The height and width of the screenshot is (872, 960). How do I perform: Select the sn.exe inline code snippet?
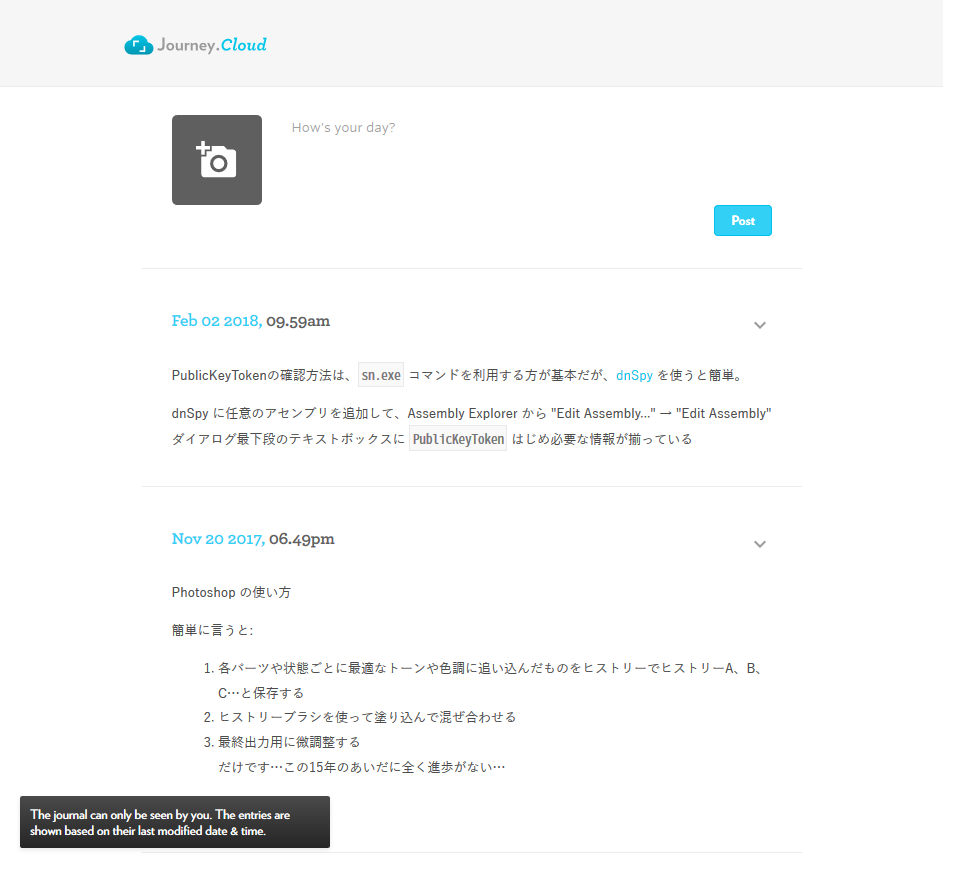click(x=380, y=374)
